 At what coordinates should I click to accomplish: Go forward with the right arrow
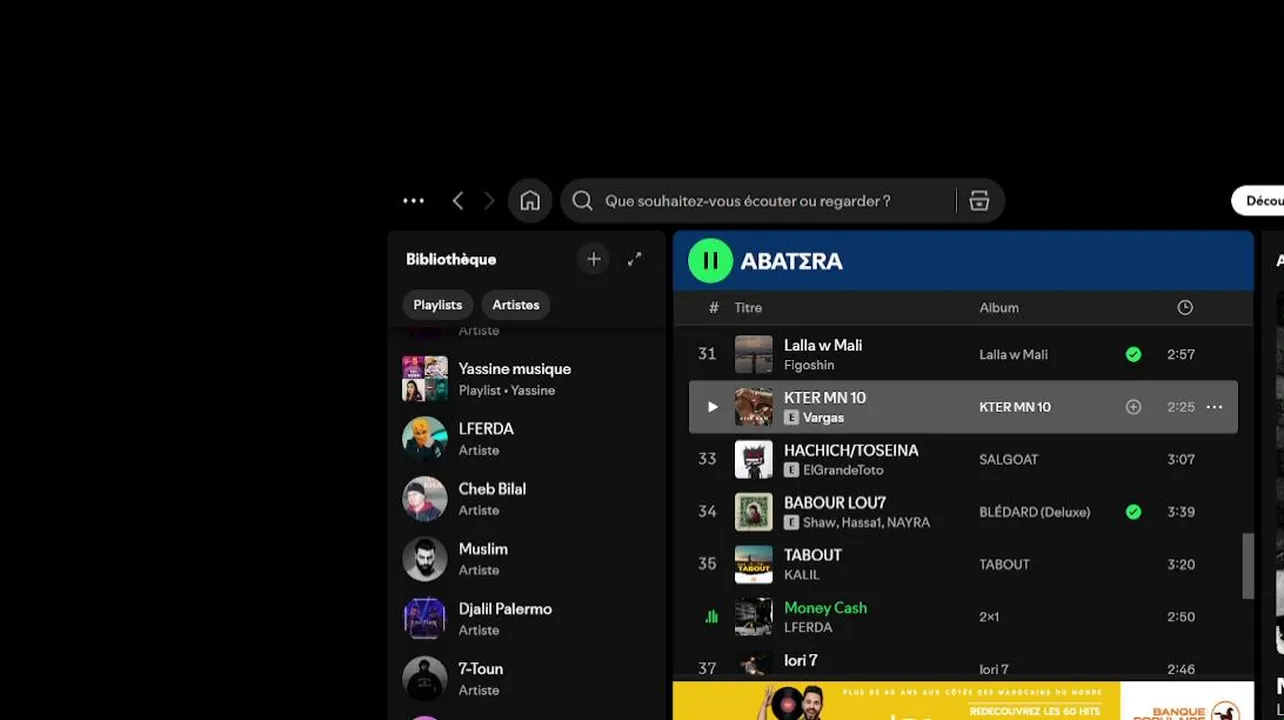click(x=489, y=201)
